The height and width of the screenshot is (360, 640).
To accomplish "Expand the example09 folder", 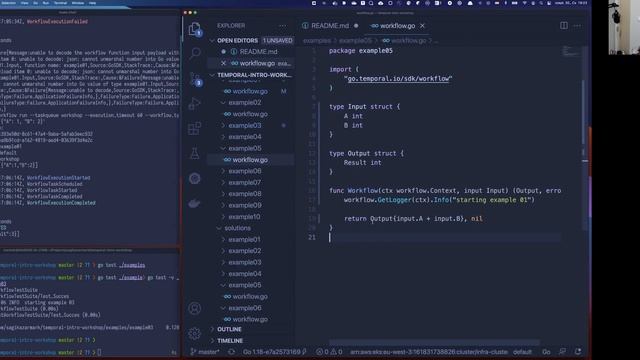I will (x=244, y=205).
